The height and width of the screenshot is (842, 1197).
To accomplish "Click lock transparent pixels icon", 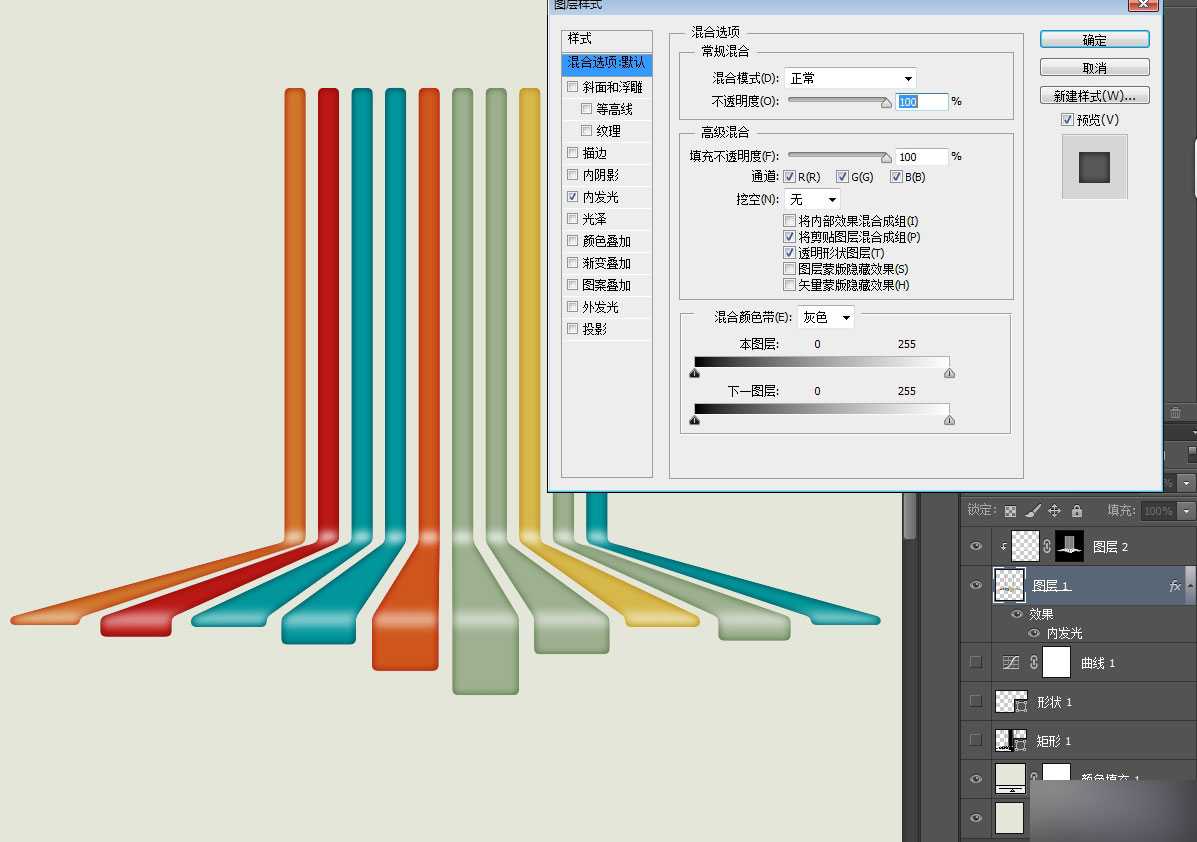I will (1010, 511).
